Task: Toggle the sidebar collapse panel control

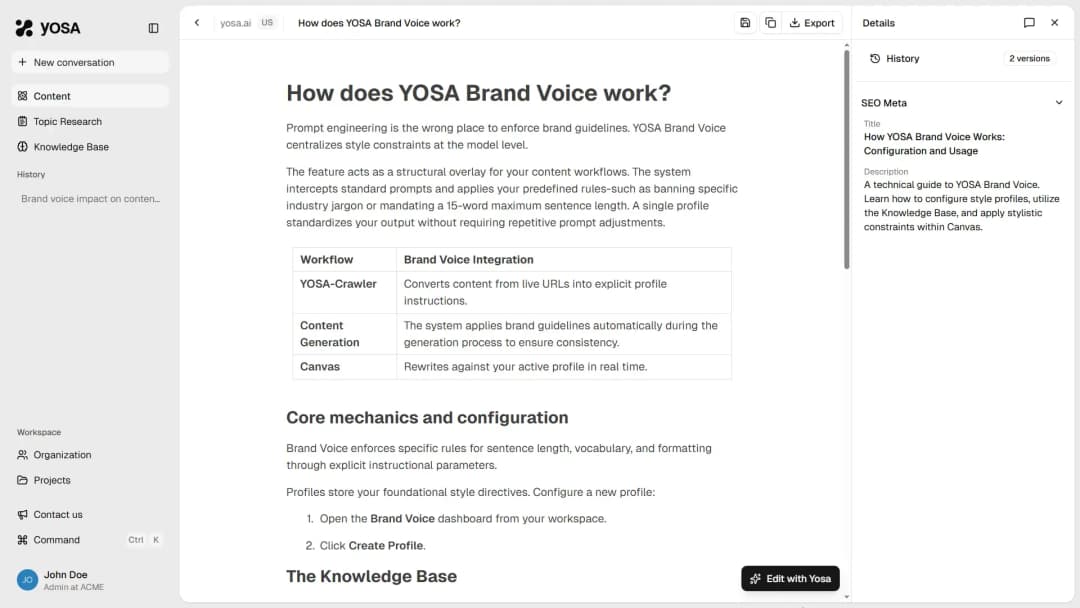Action: tap(153, 28)
